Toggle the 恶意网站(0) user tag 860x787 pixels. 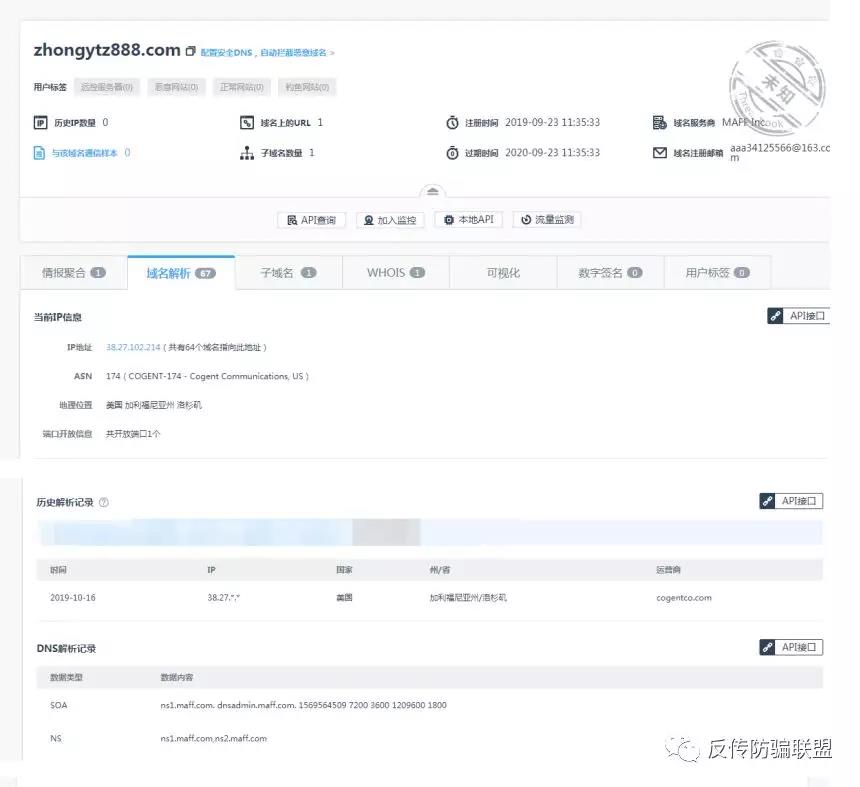[176, 87]
